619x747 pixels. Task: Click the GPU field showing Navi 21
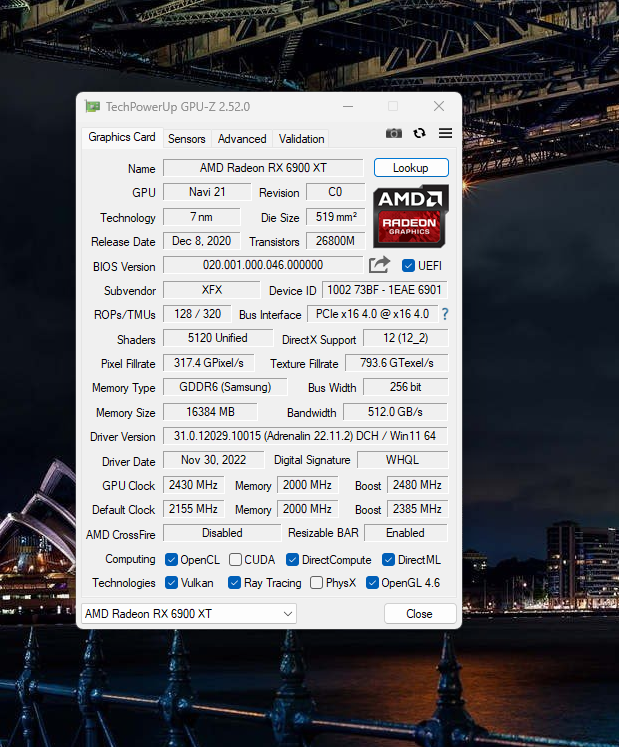click(207, 192)
